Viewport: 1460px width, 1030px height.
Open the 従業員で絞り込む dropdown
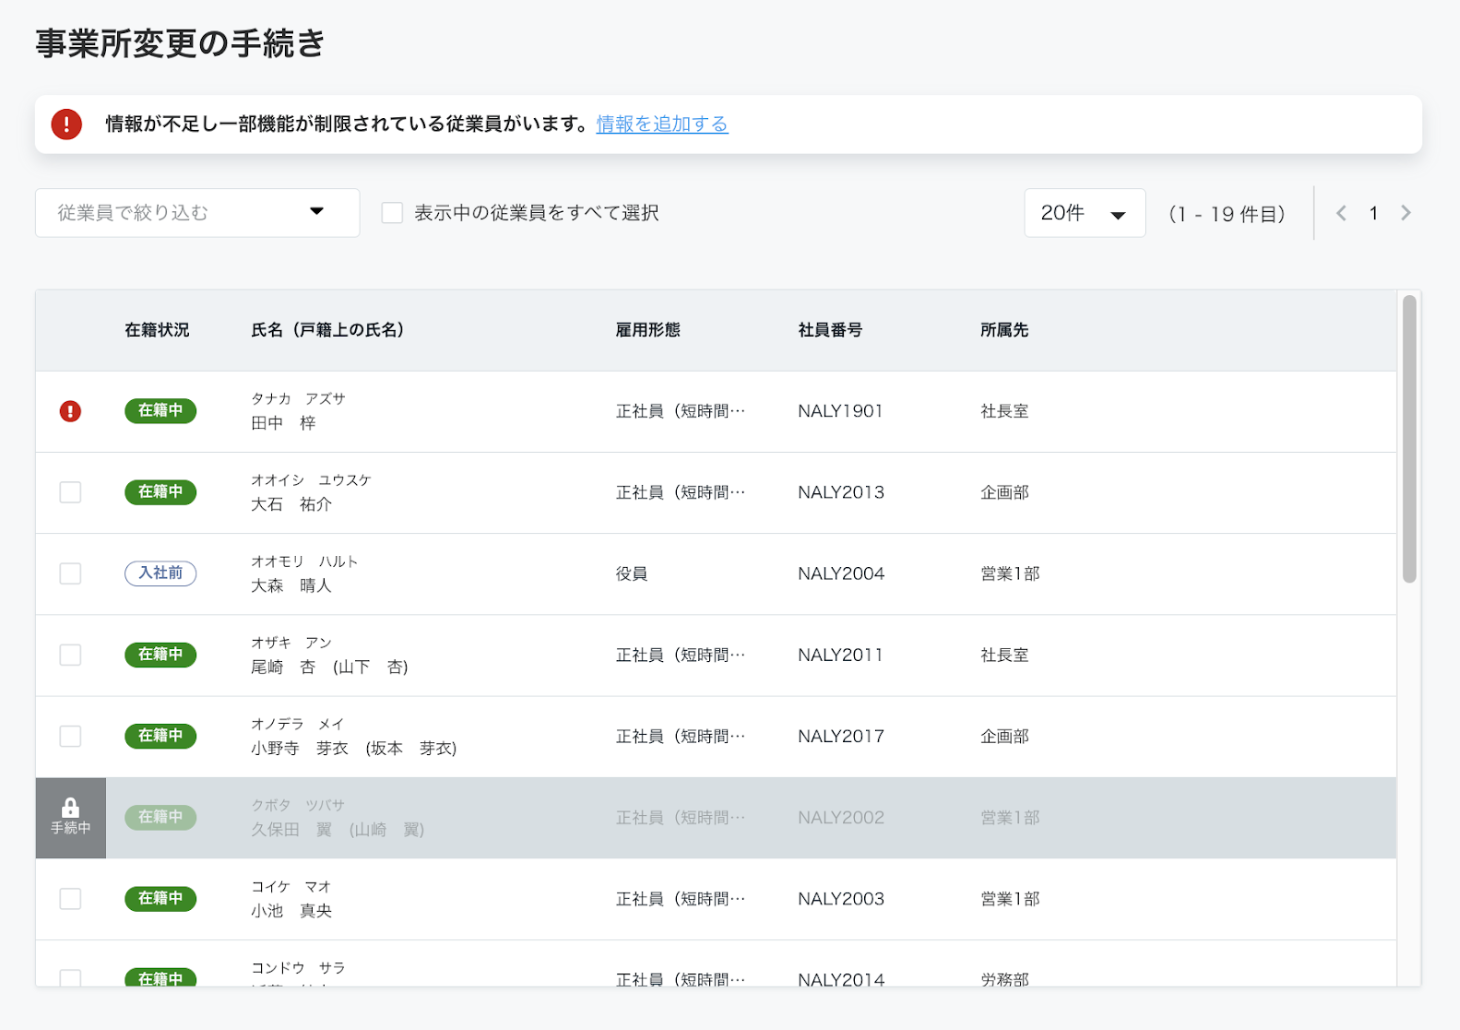197,213
